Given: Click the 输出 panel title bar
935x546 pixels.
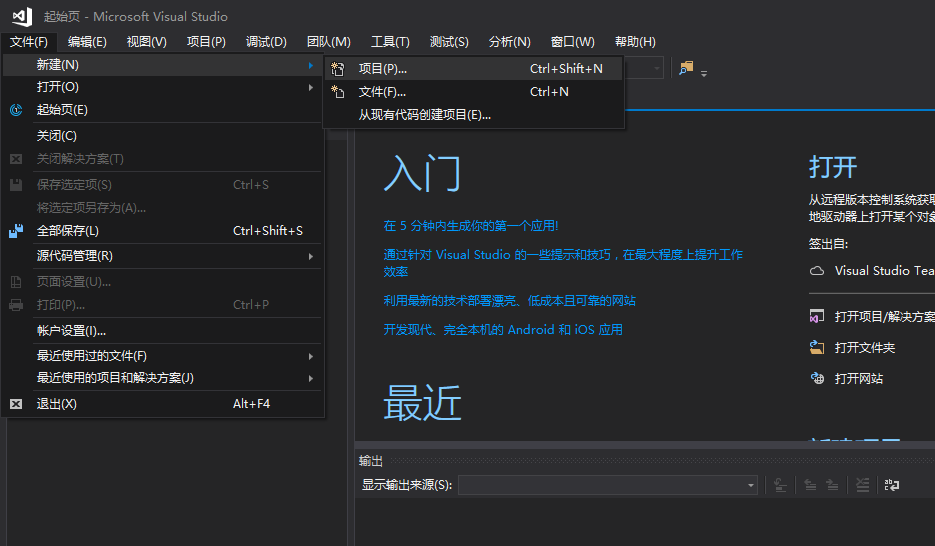Looking at the screenshot, I should [x=645, y=461].
